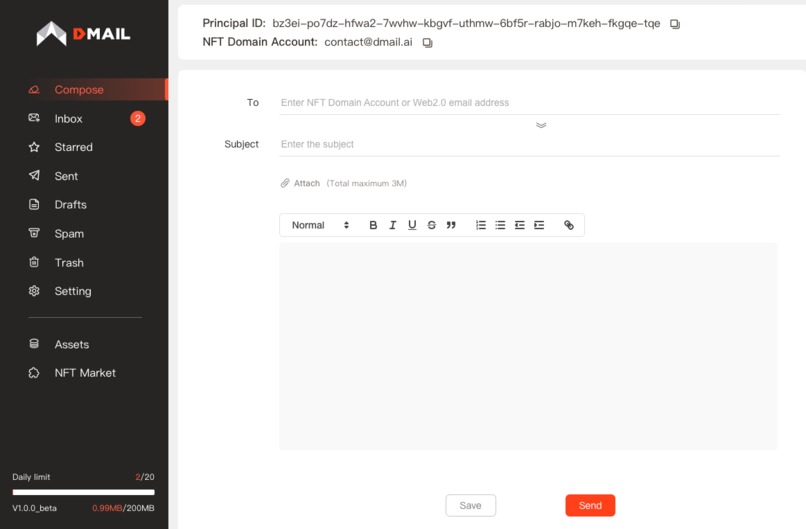Click the 2/20 daily limit count
The image size is (806, 529).
[x=145, y=477]
